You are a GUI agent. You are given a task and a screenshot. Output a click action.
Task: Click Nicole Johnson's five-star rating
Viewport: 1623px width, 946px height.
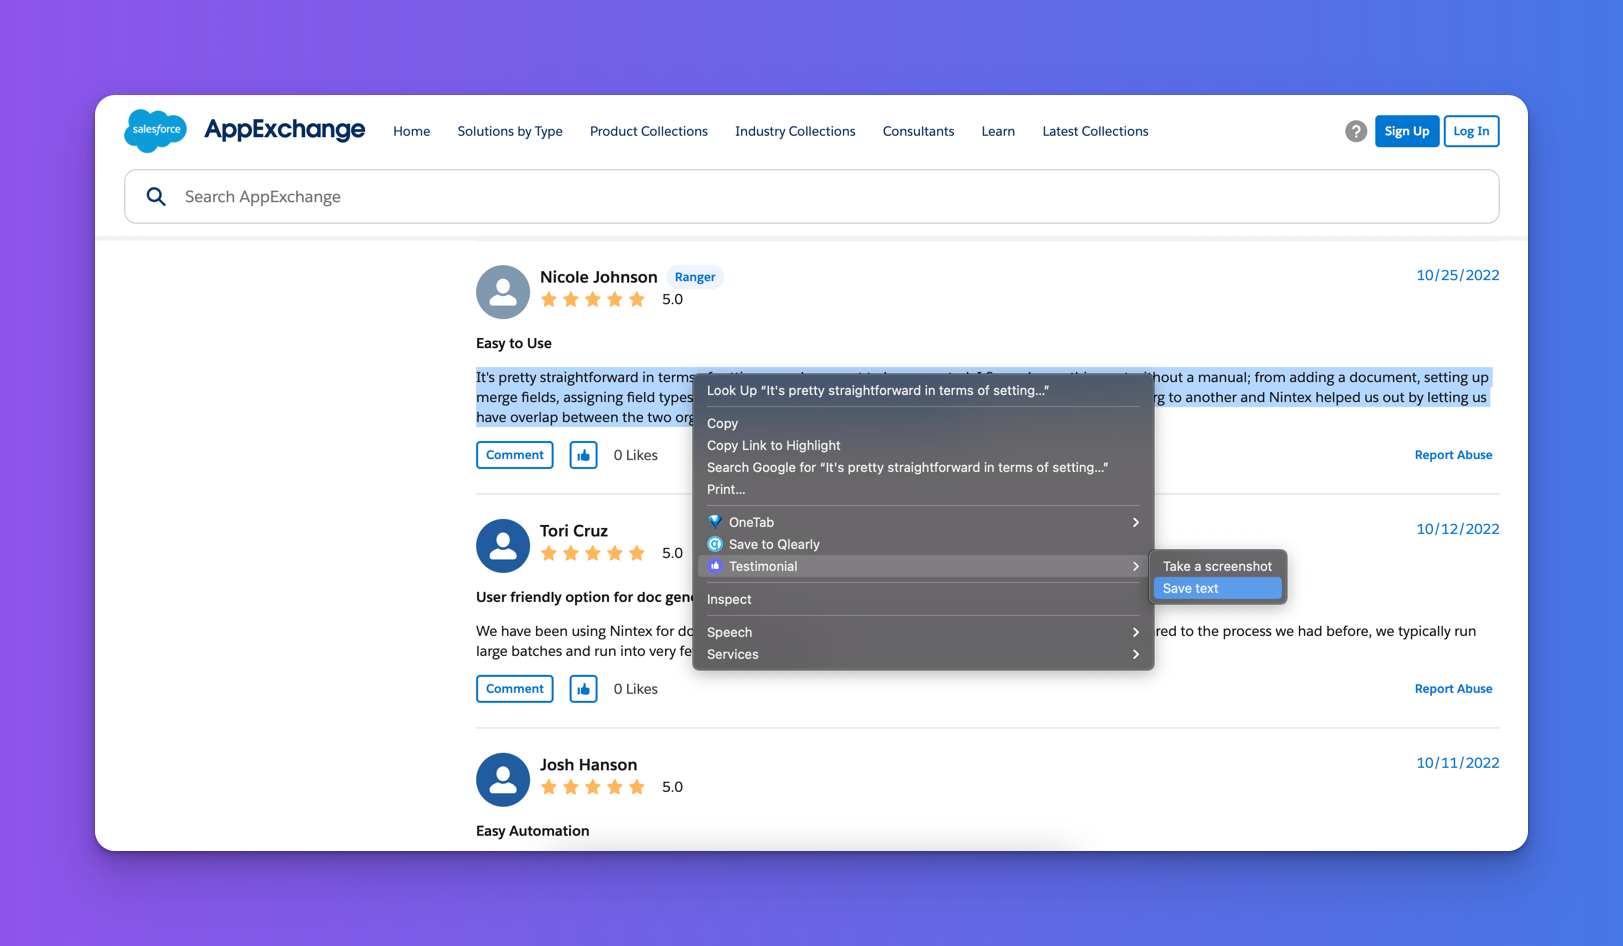pos(593,299)
